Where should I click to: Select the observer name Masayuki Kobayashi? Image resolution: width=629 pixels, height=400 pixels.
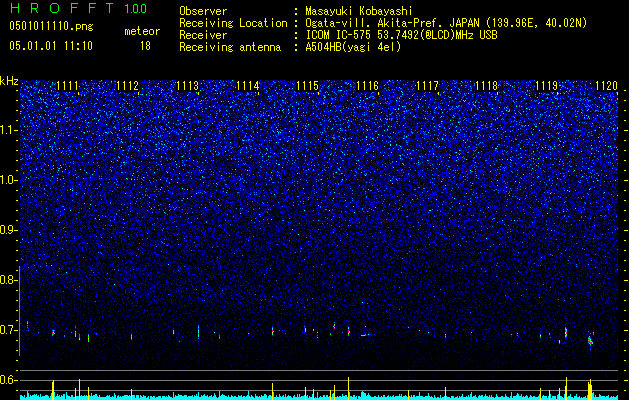coord(359,11)
